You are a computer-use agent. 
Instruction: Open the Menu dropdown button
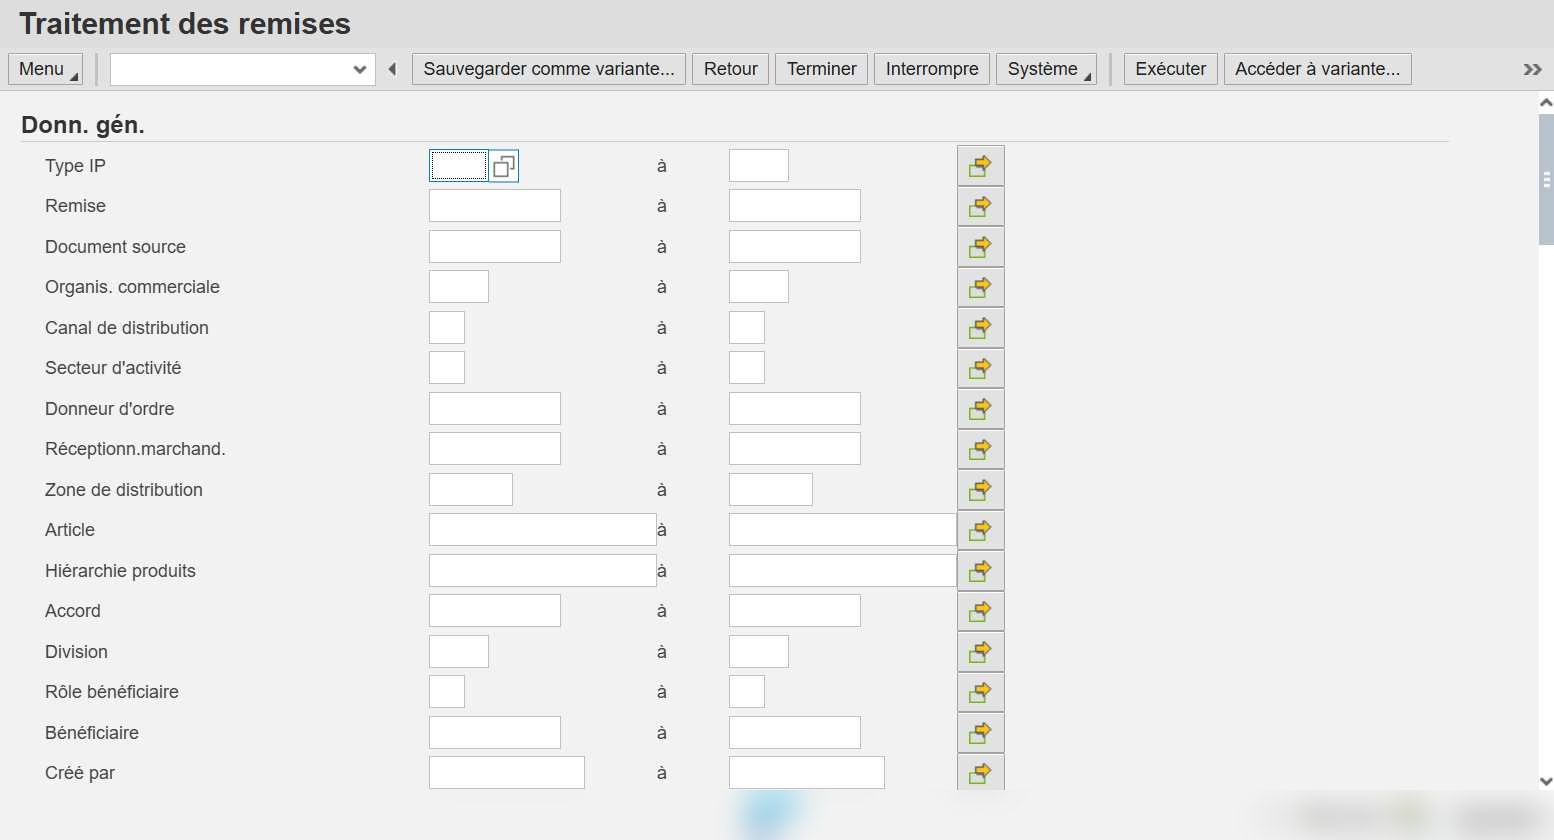[x=46, y=69]
